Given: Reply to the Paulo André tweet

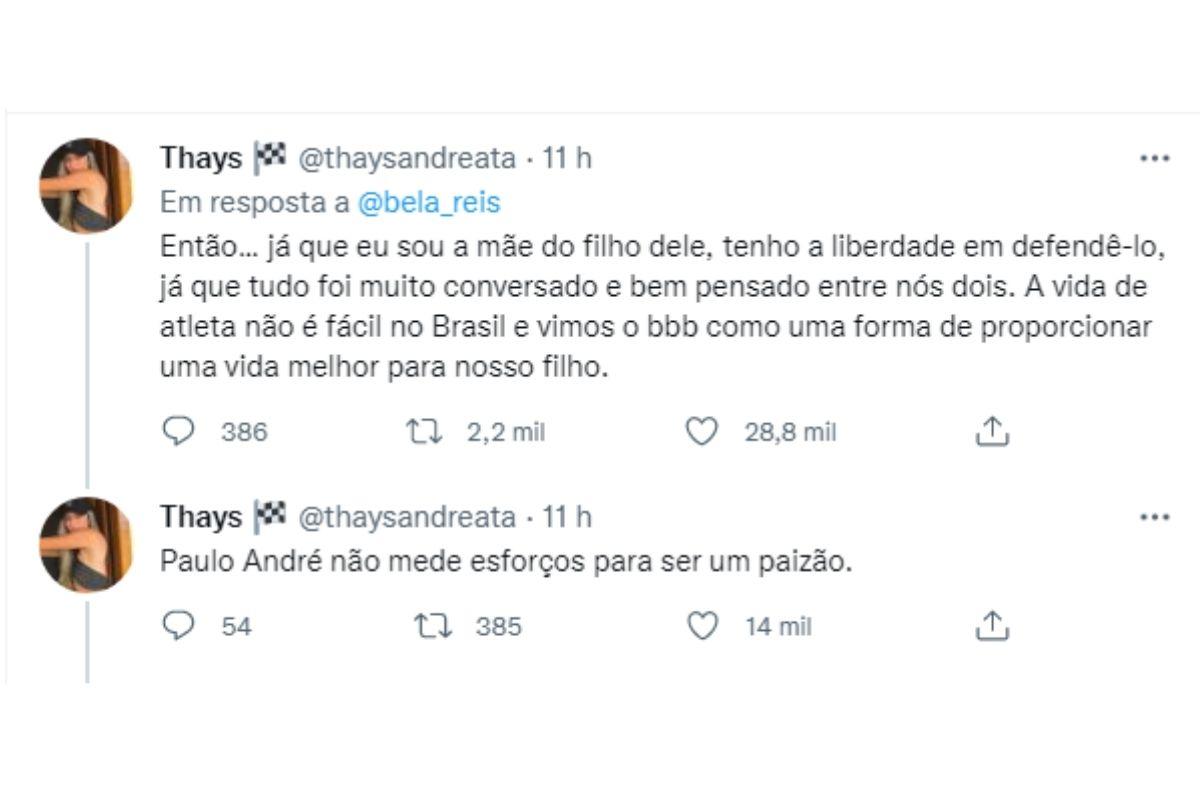Looking at the screenshot, I should pyautogui.click(x=177, y=626).
